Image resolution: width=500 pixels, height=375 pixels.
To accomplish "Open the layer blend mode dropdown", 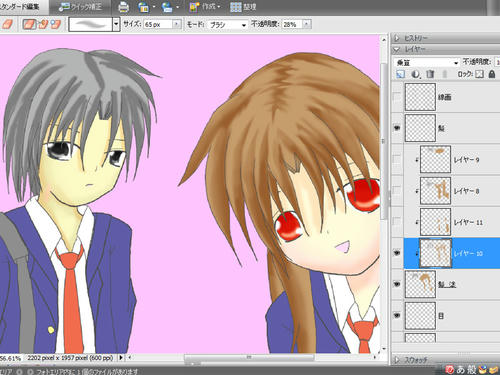I will click(426, 62).
